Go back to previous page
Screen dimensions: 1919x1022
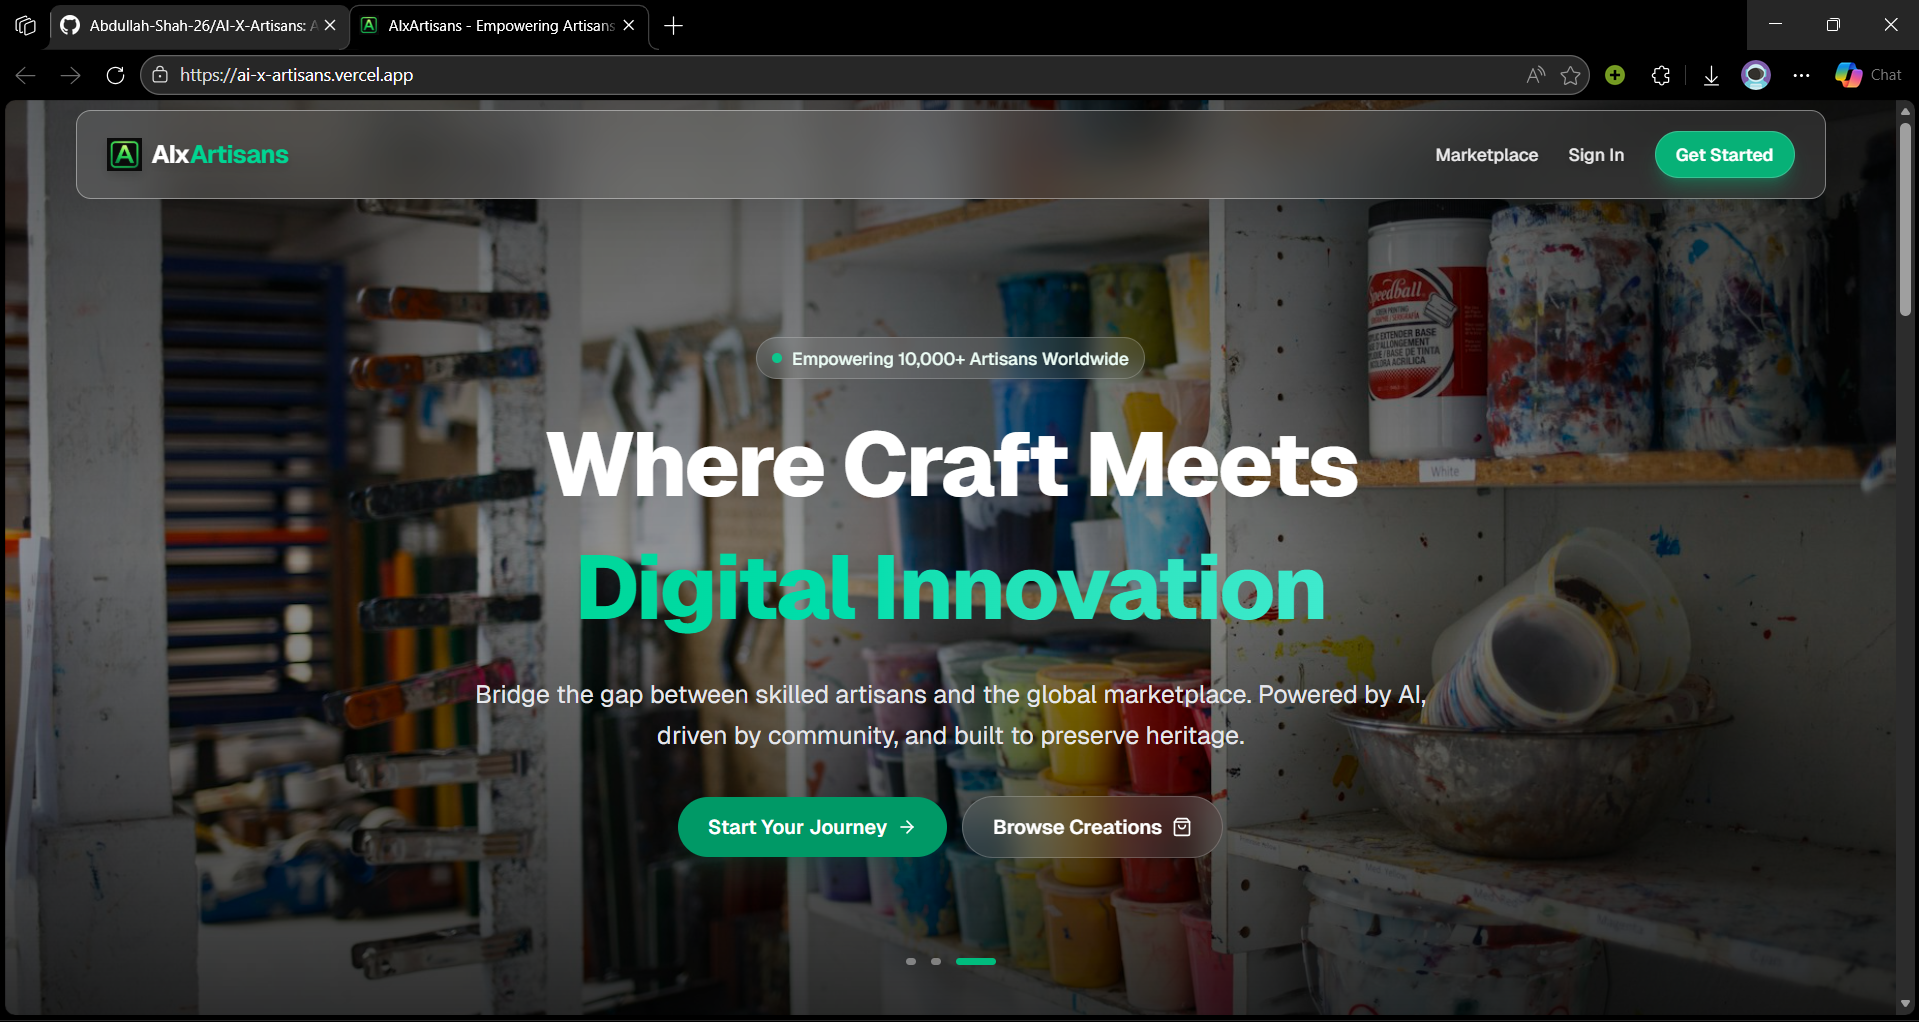coord(26,75)
